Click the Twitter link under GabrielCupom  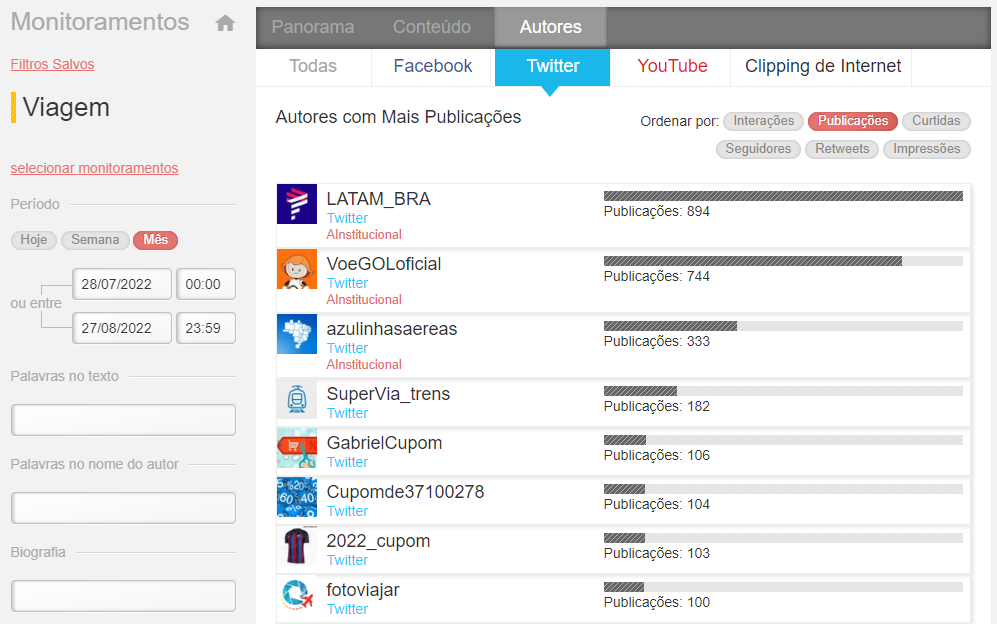click(347, 462)
